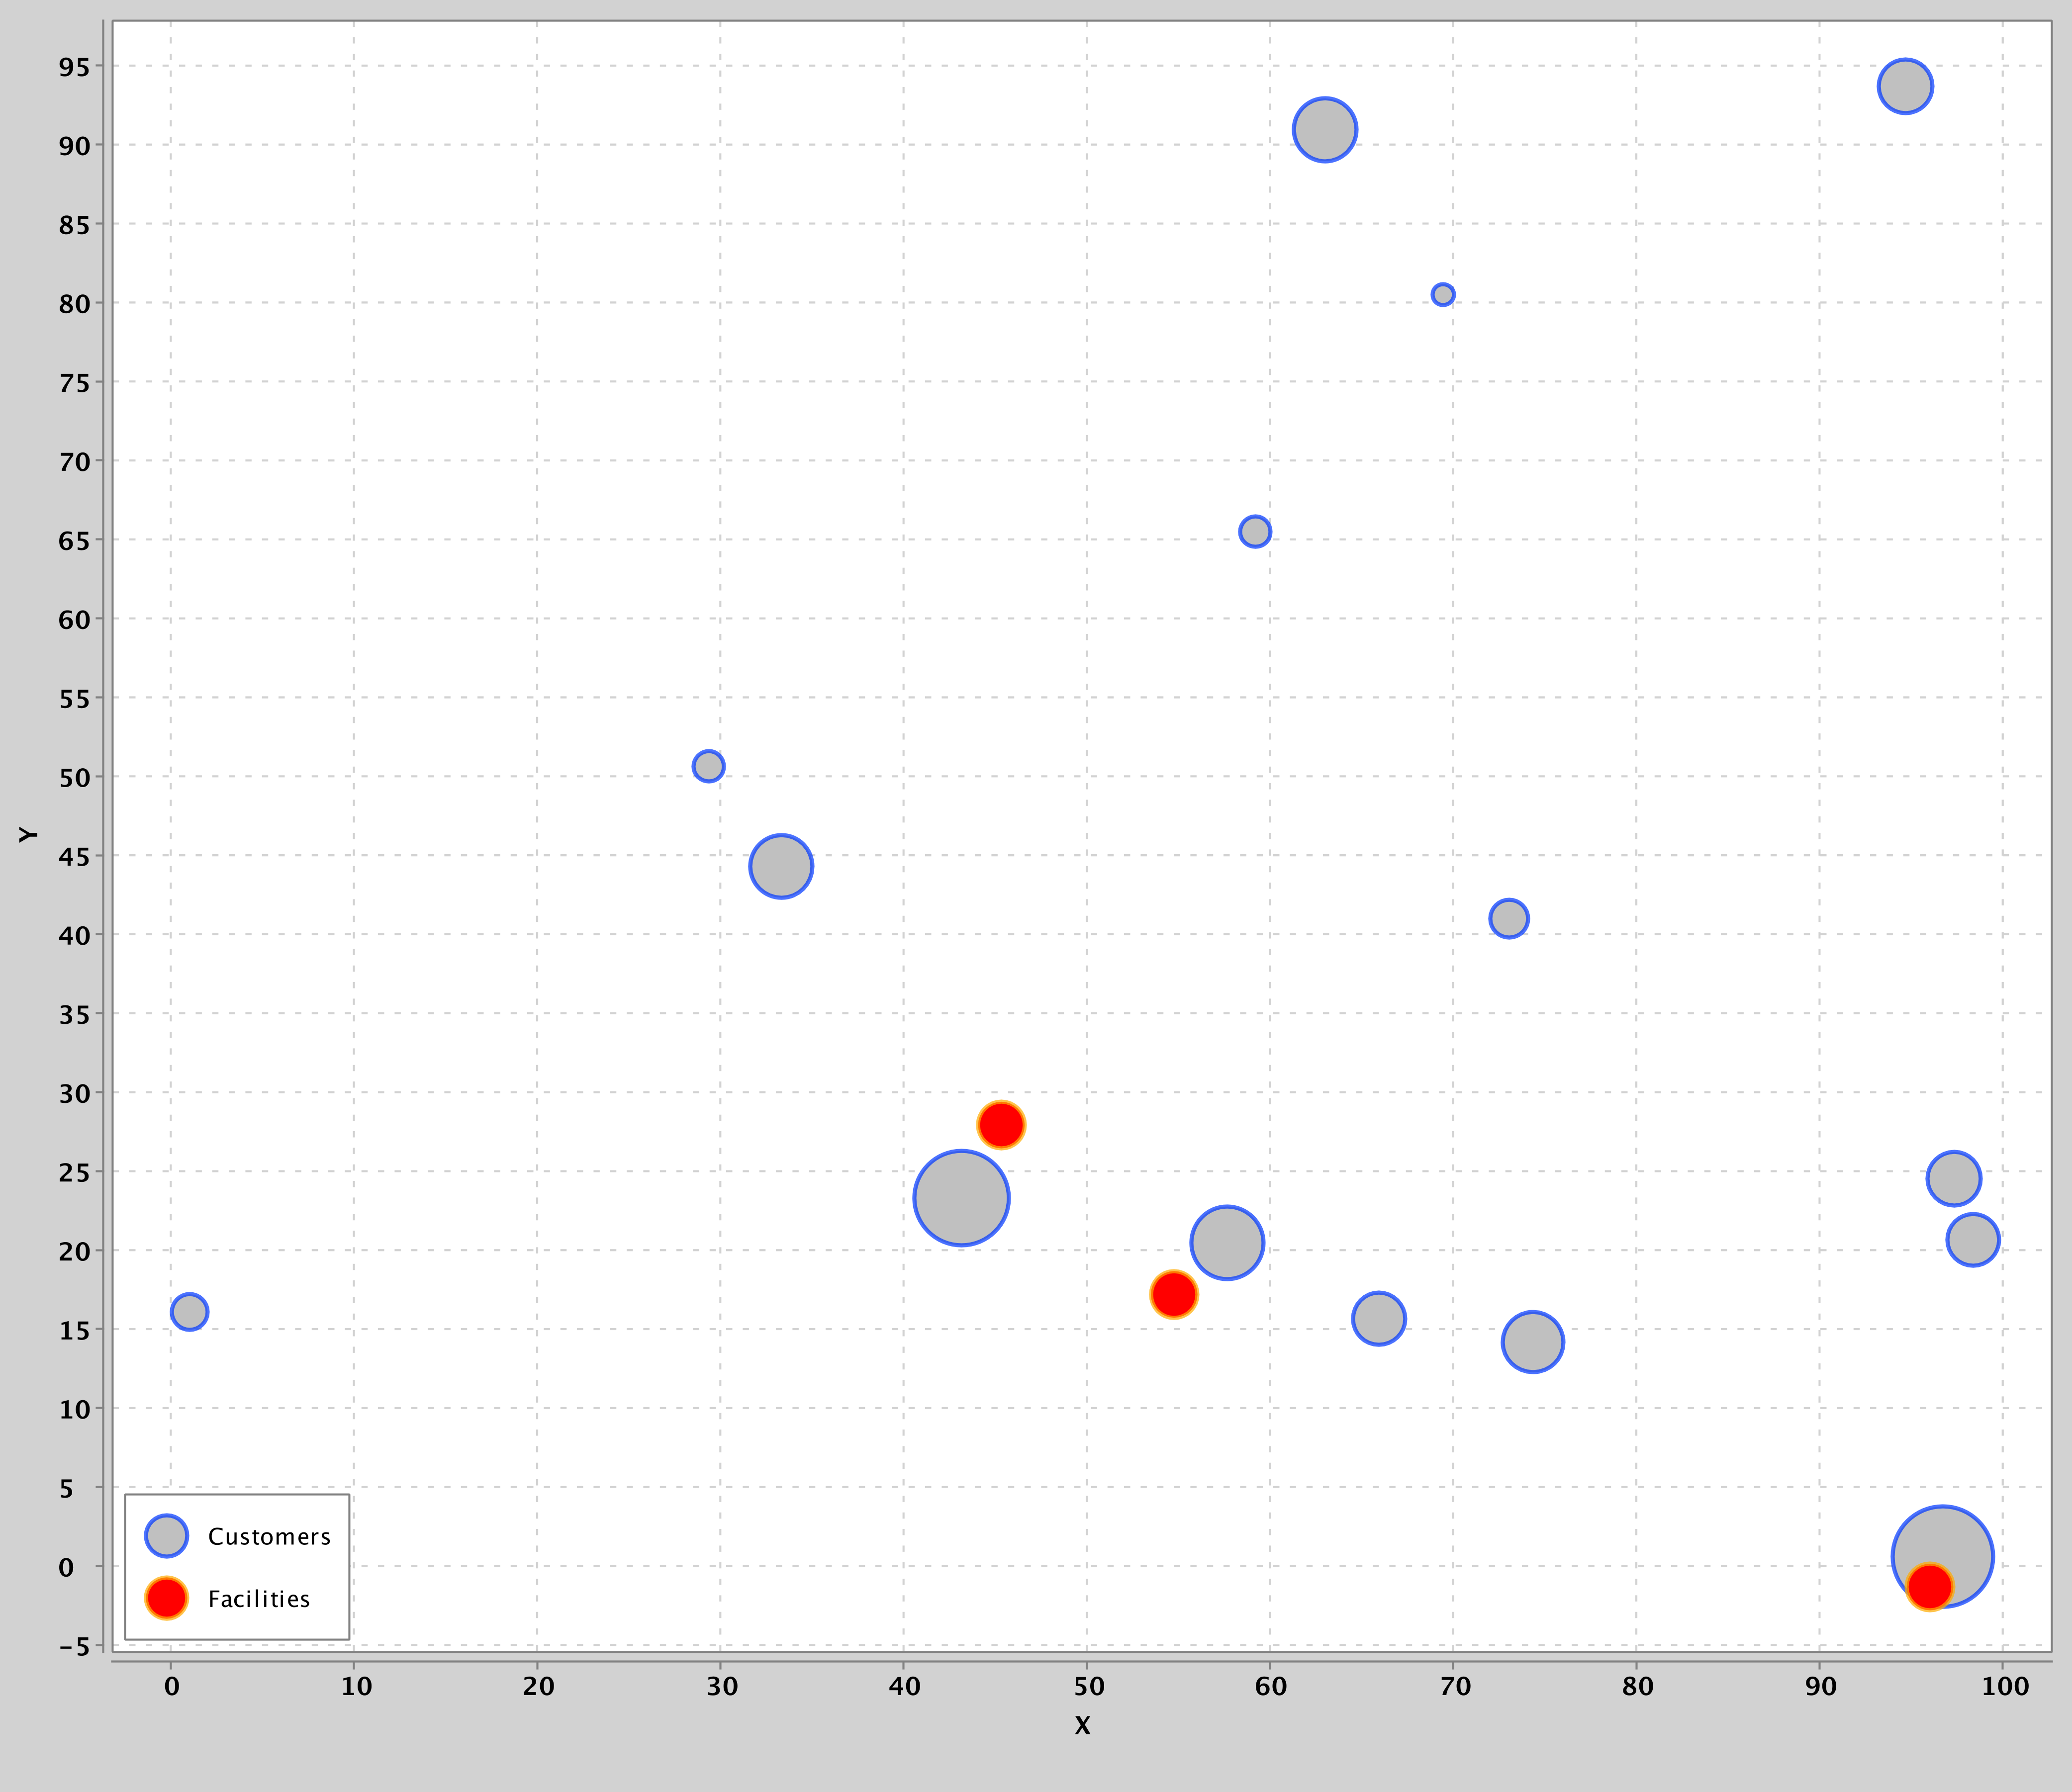Click the Y axis title label
The height and width of the screenshot is (1792, 2072).
pos(28,834)
